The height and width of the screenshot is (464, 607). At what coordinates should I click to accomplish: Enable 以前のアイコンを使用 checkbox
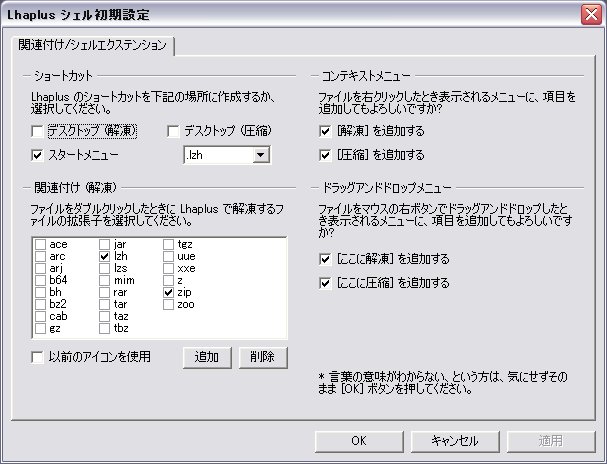tap(37, 357)
